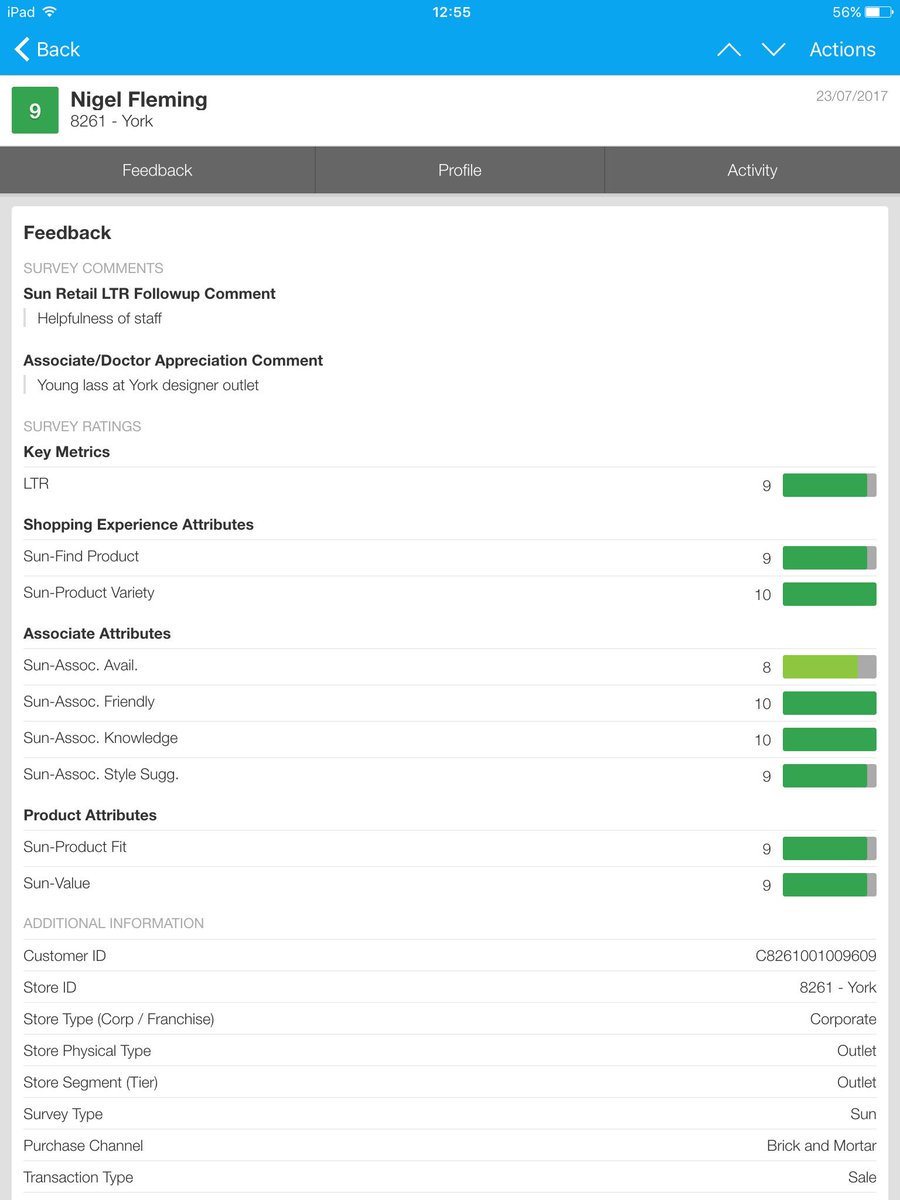Tap the Store ID 8261 - York value
Screen dimensions: 900x1200
838,987
